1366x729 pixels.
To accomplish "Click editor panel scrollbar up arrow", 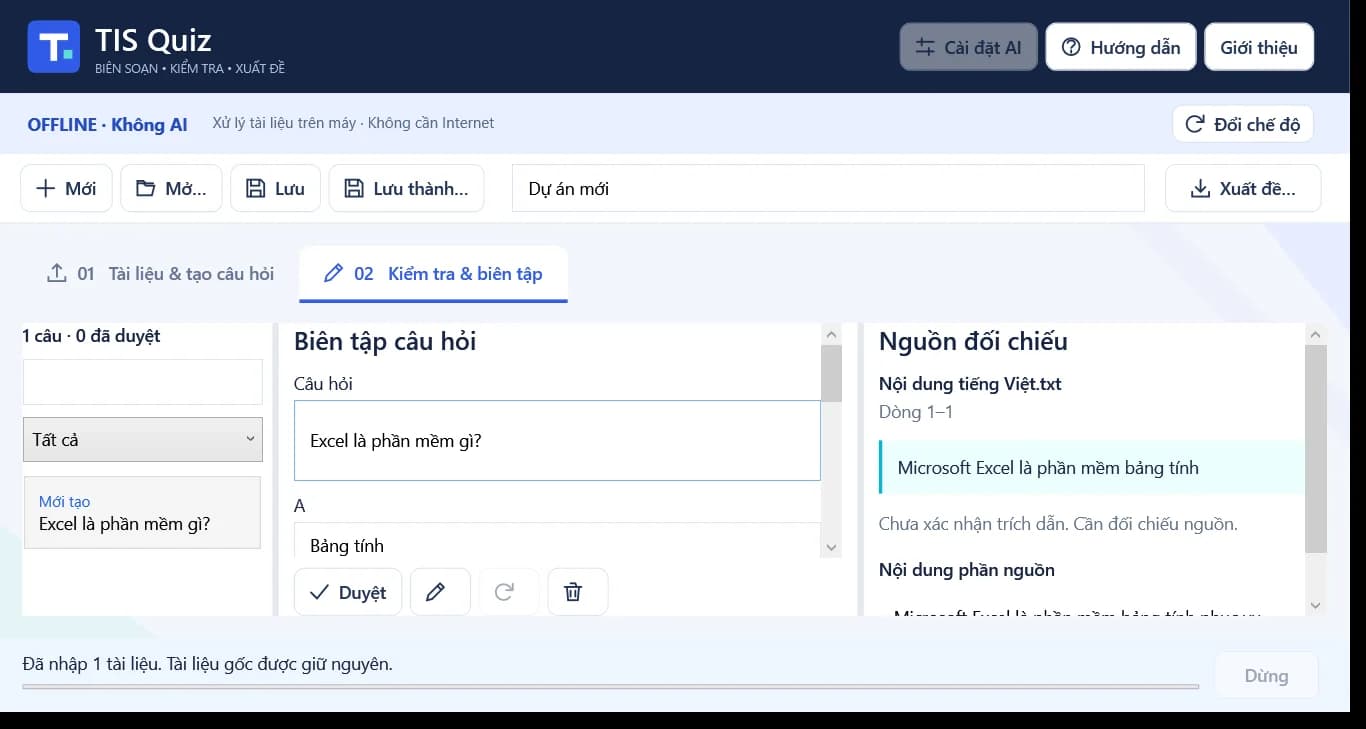I will coord(831,334).
